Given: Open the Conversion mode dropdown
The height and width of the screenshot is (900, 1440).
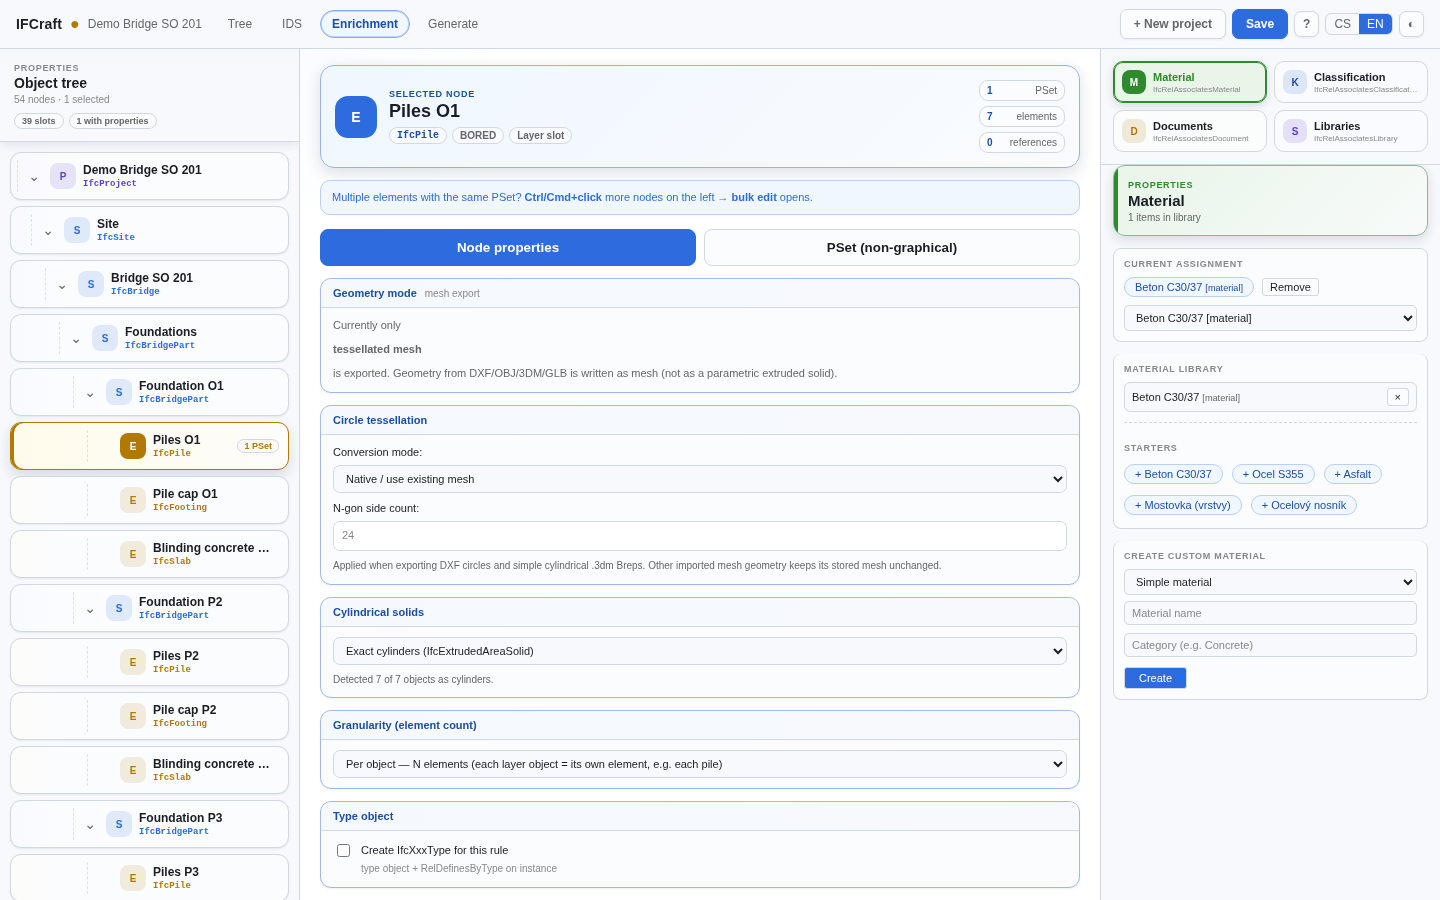Looking at the screenshot, I should [x=700, y=479].
